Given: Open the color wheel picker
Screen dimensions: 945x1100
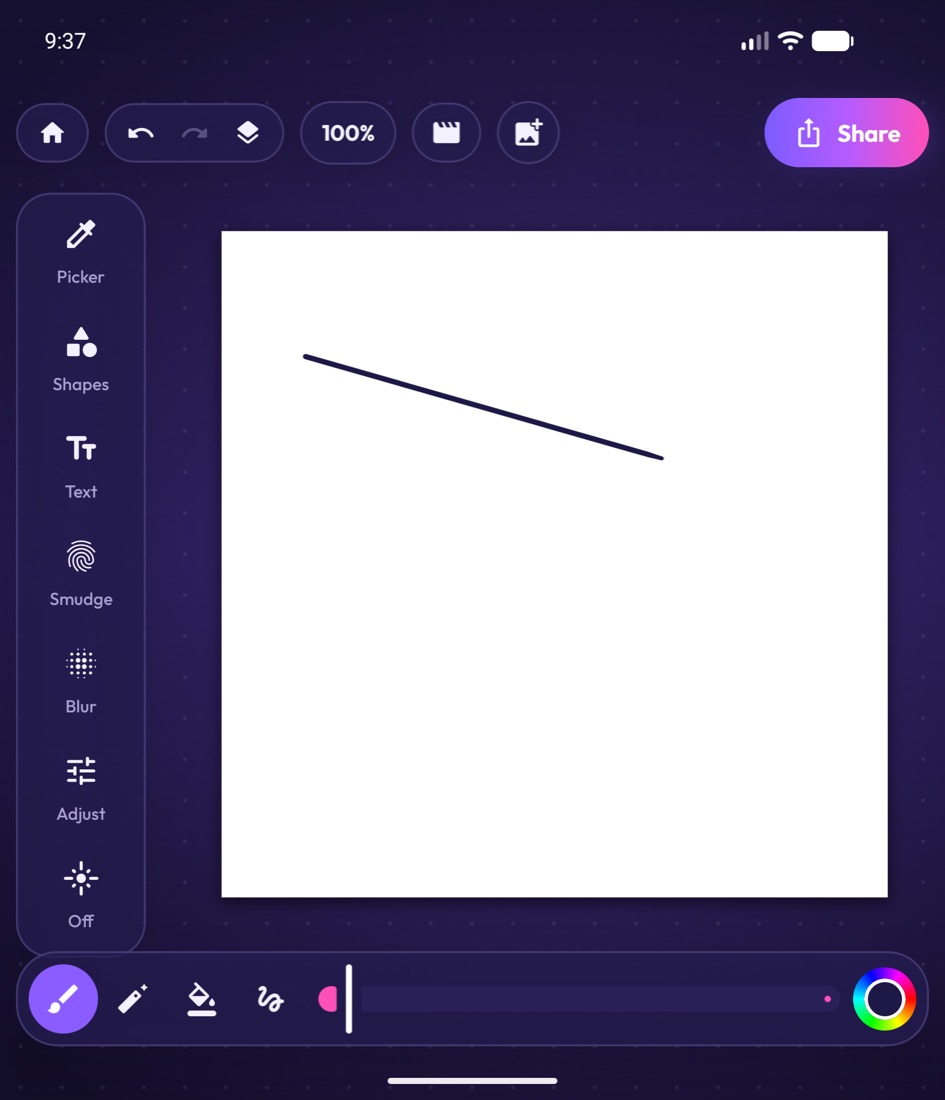Looking at the screenshot, I should [x=884, y=999].
